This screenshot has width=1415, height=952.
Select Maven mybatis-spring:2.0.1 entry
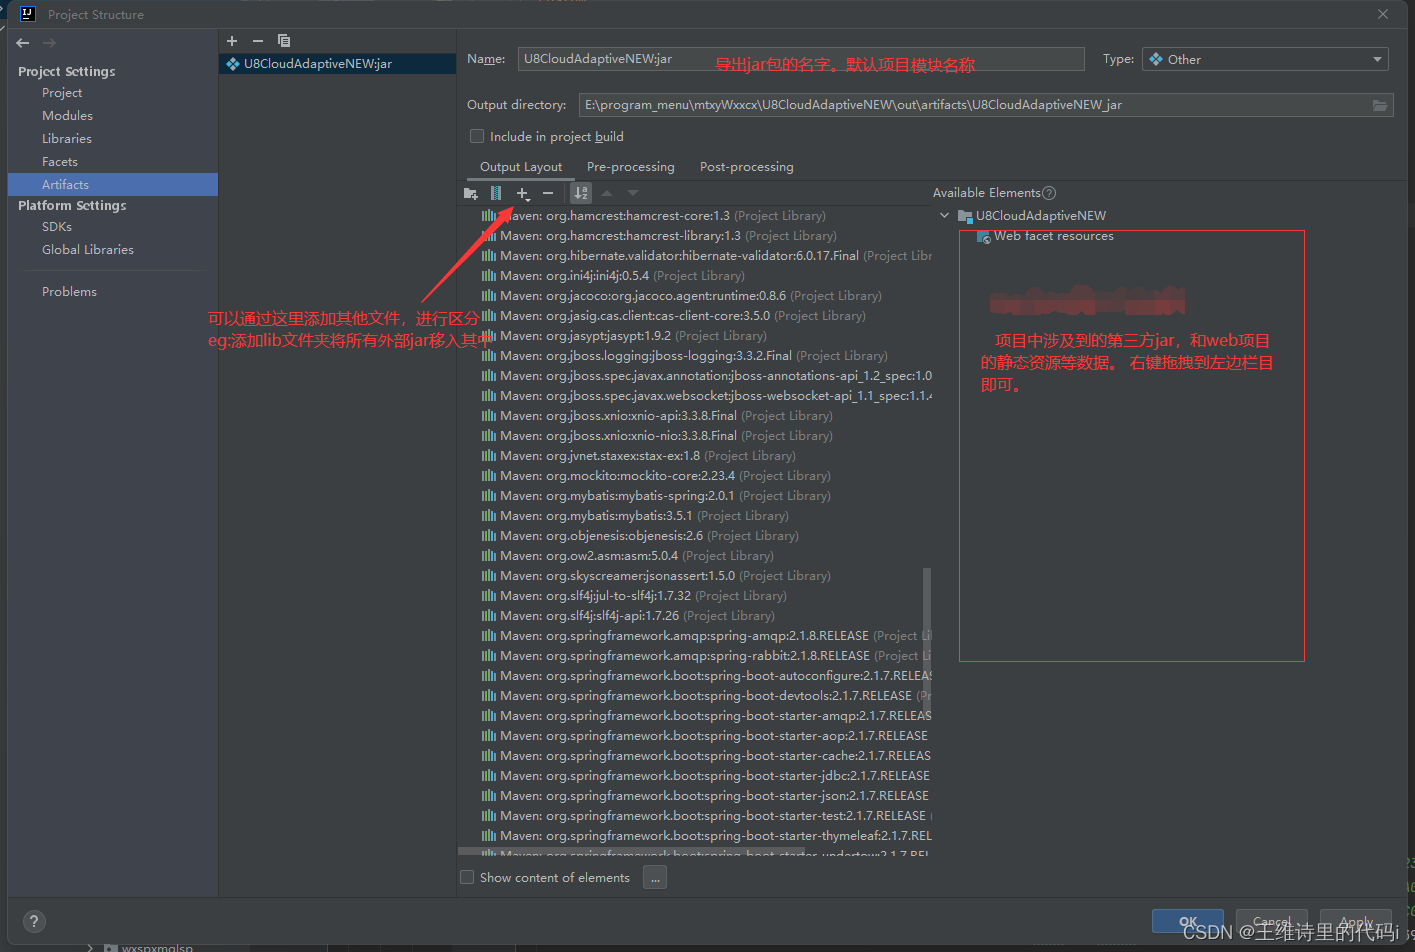[655, 496]
